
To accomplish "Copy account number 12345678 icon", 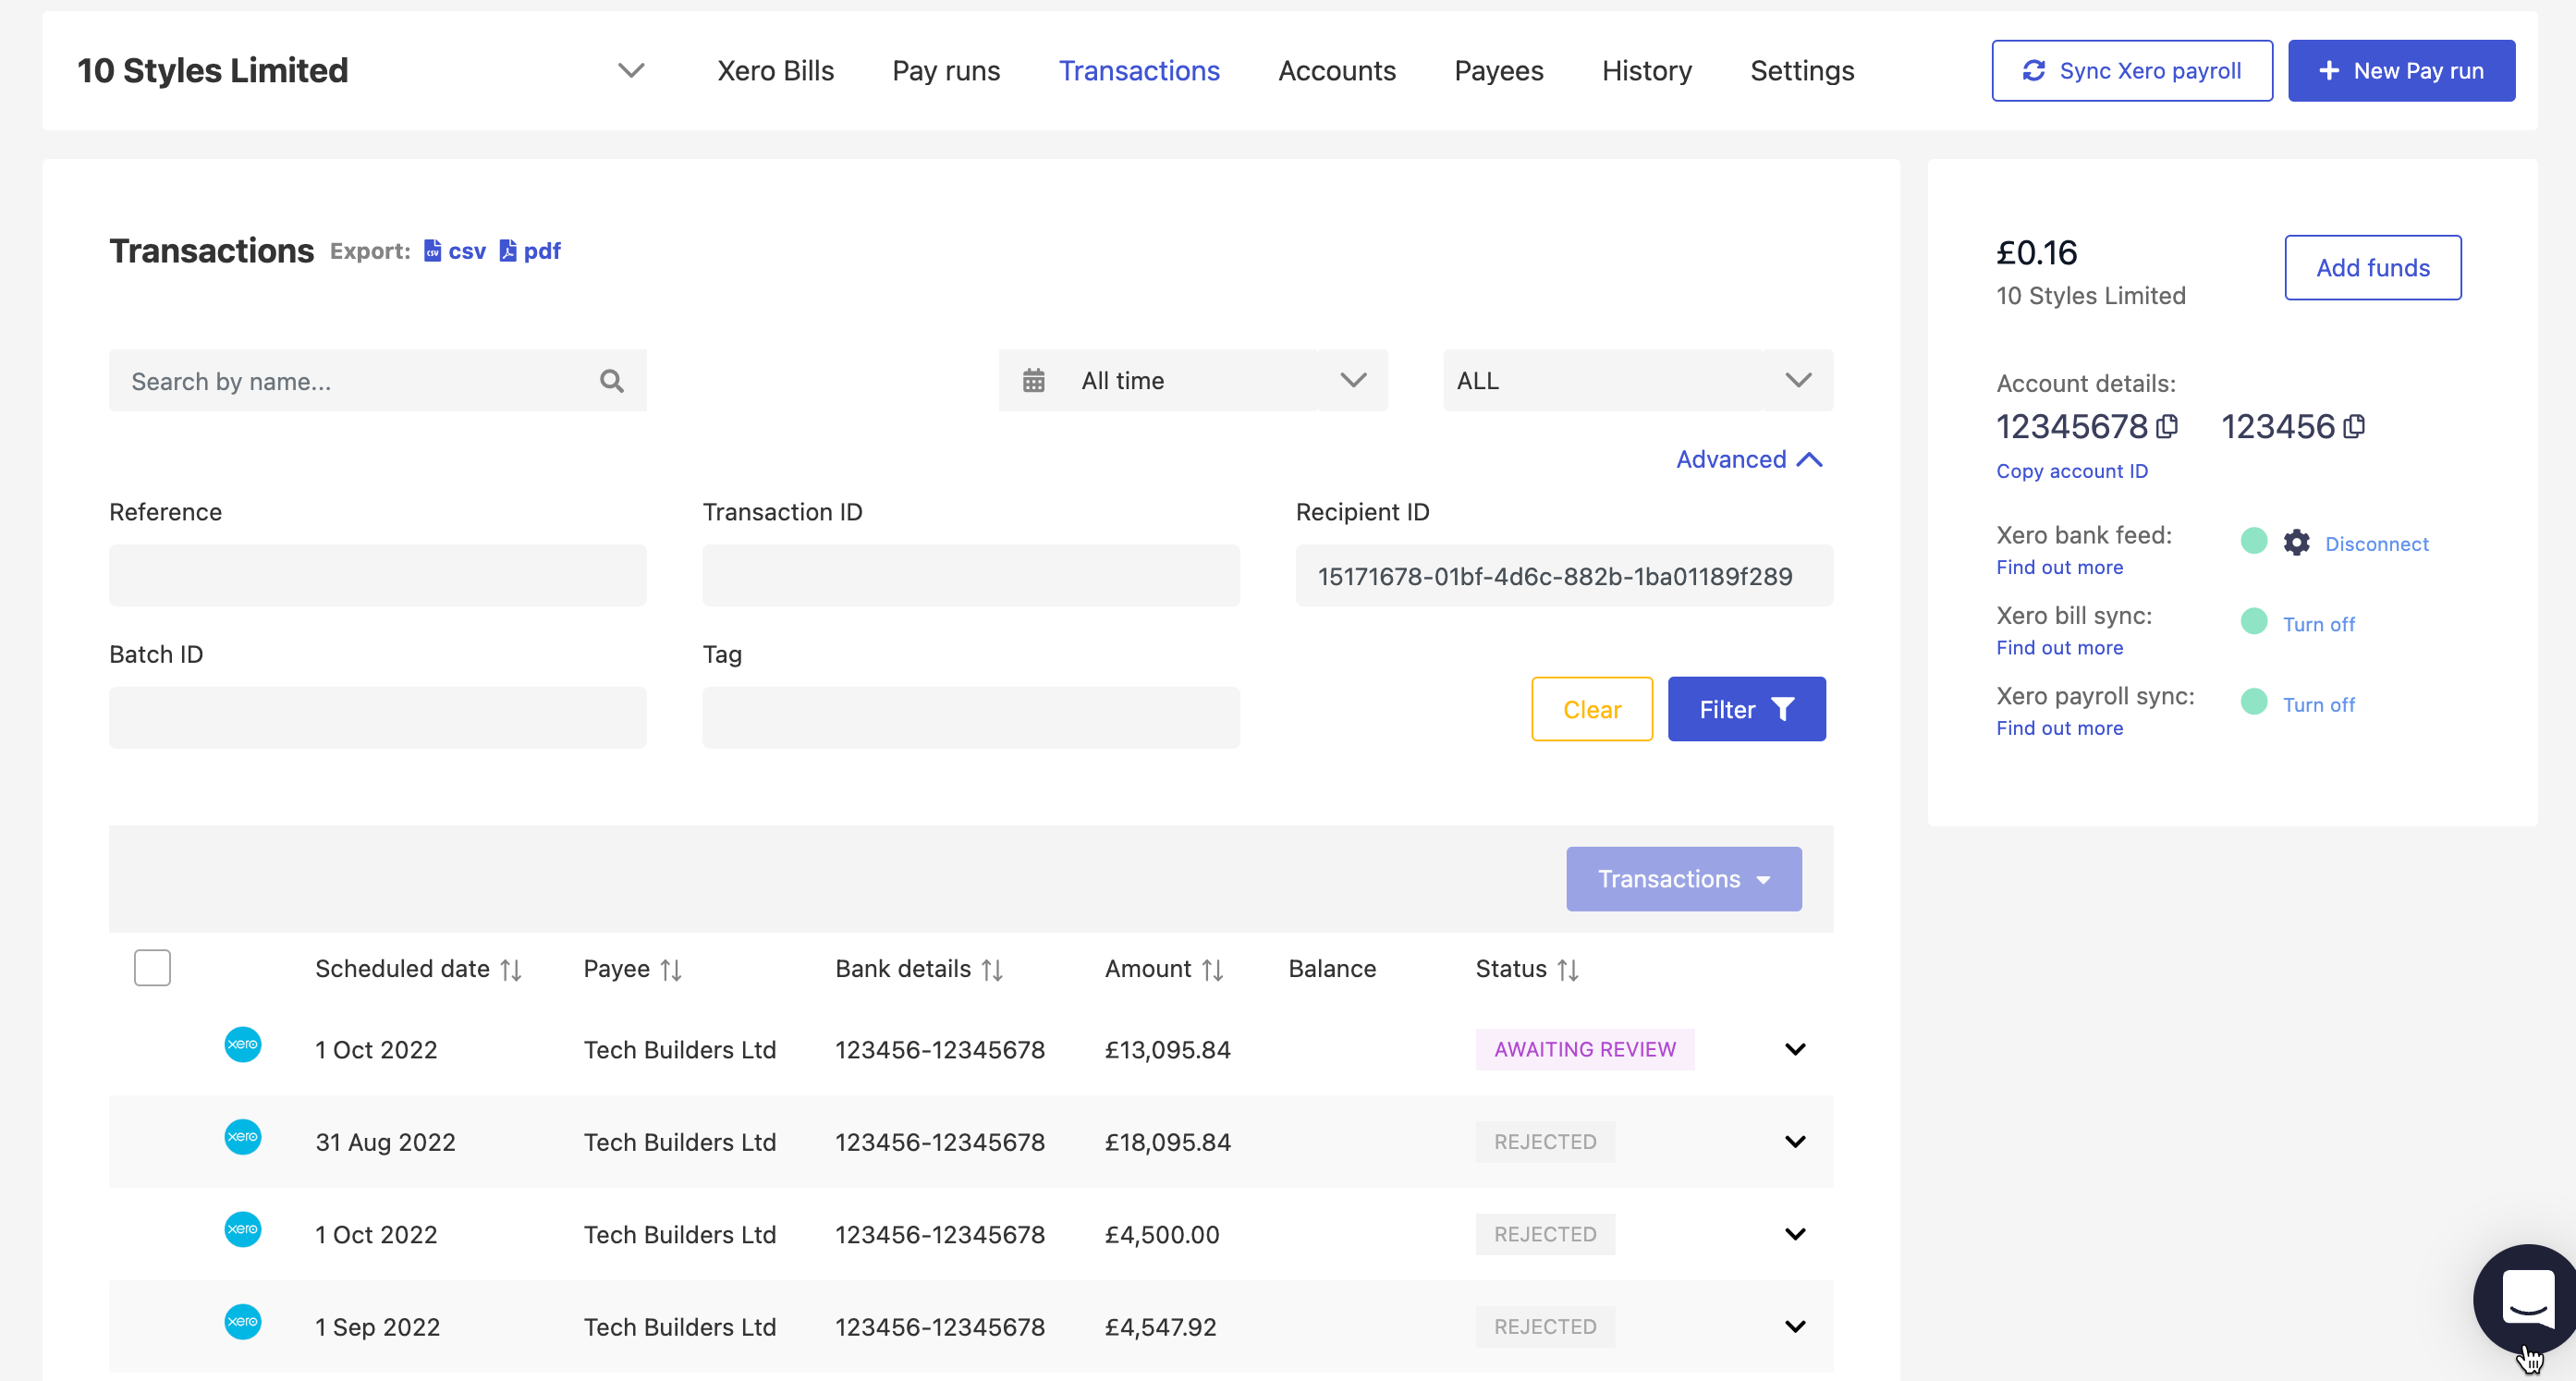I will coord(2166,427).
